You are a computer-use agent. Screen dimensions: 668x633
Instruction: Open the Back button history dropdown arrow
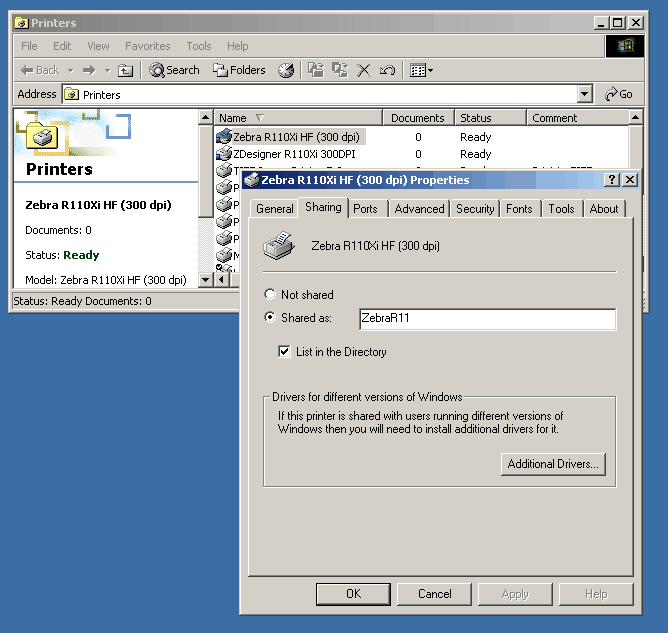[x=71, y=71]
